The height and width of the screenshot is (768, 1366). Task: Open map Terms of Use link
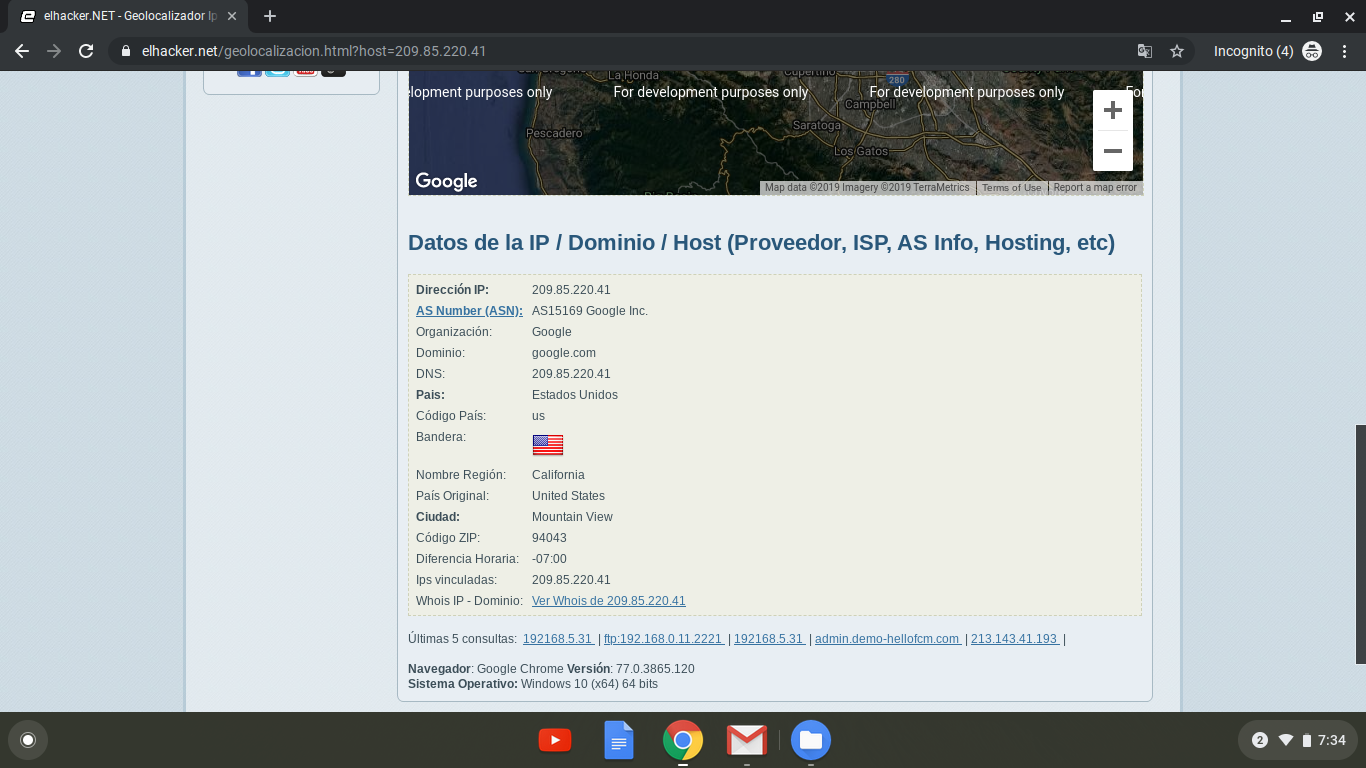tap(1011, 188)
